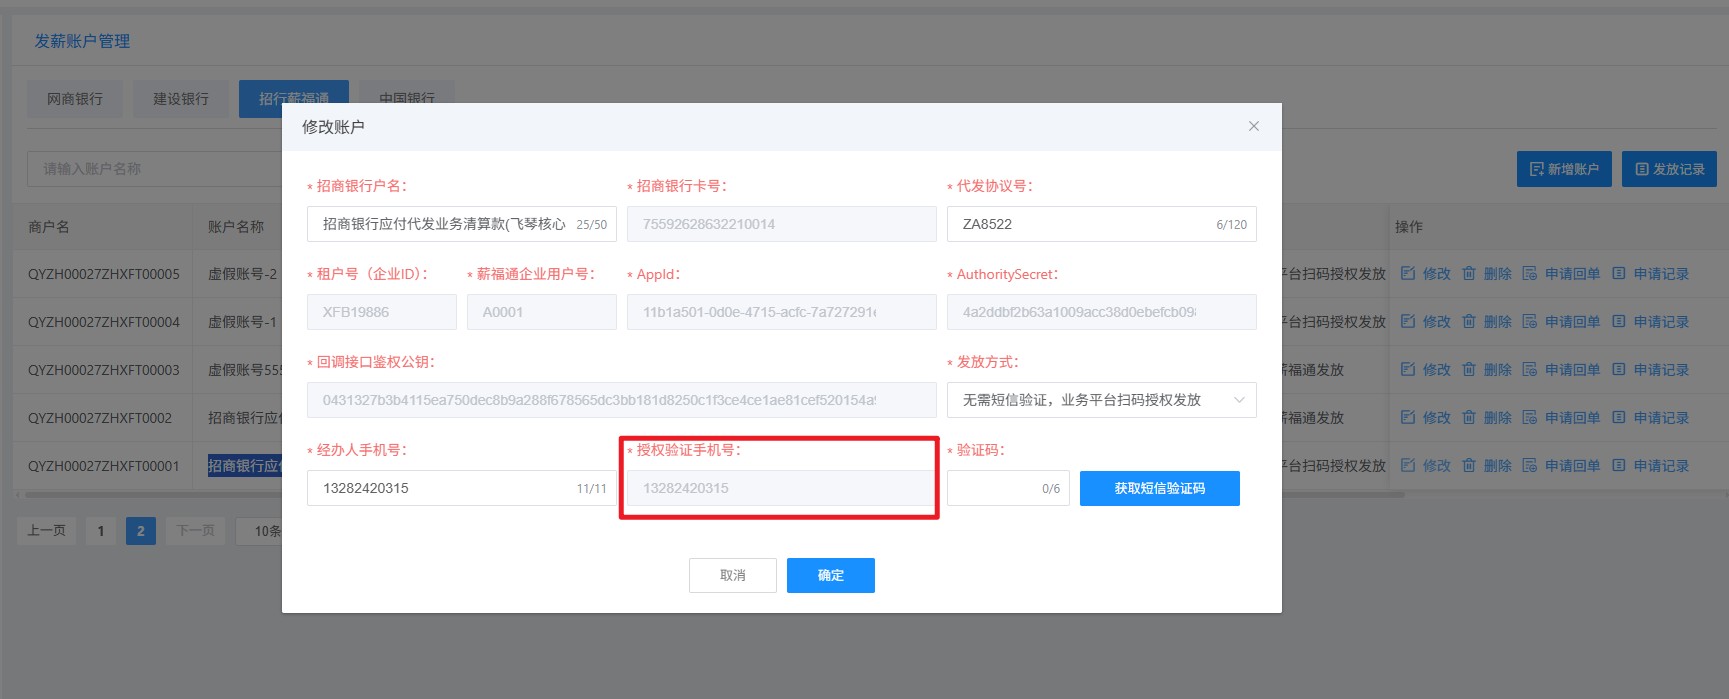Click 申请回单 icon in QYZH00027ZHXFT0002 row
This screenshot has width=1729, height=699.
(1529, 417)
